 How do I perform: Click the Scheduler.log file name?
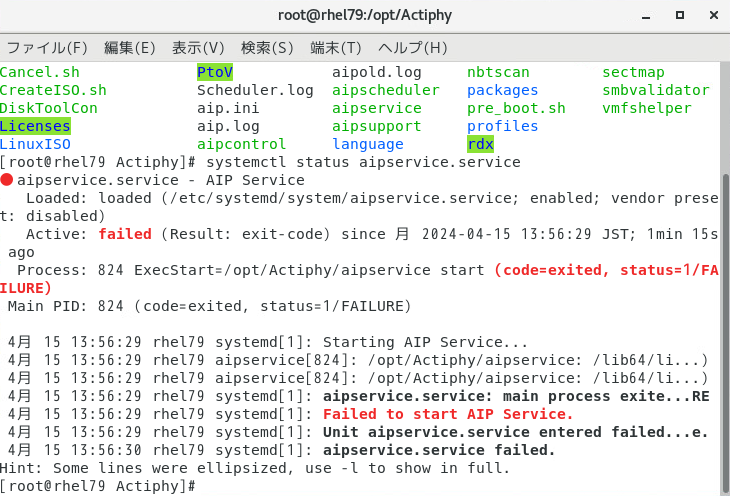pos(255,90)
